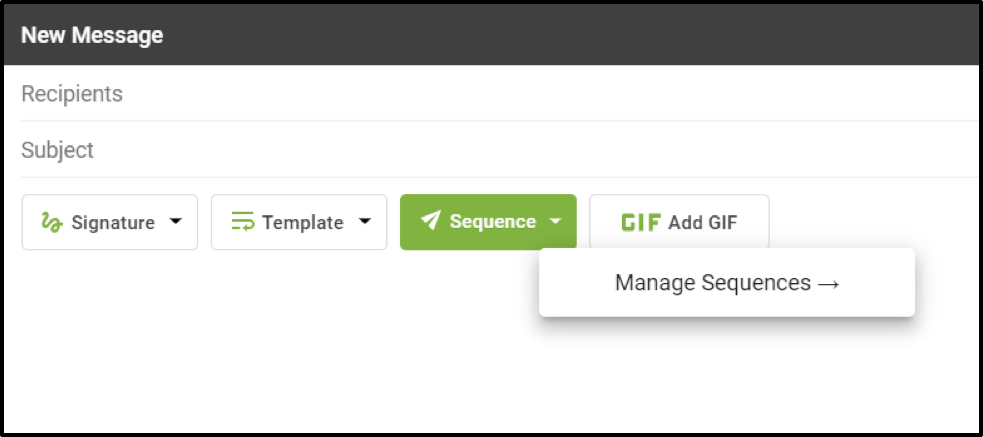
Task: Expand the Signature dropdown arrow
Action: [176, 221]
